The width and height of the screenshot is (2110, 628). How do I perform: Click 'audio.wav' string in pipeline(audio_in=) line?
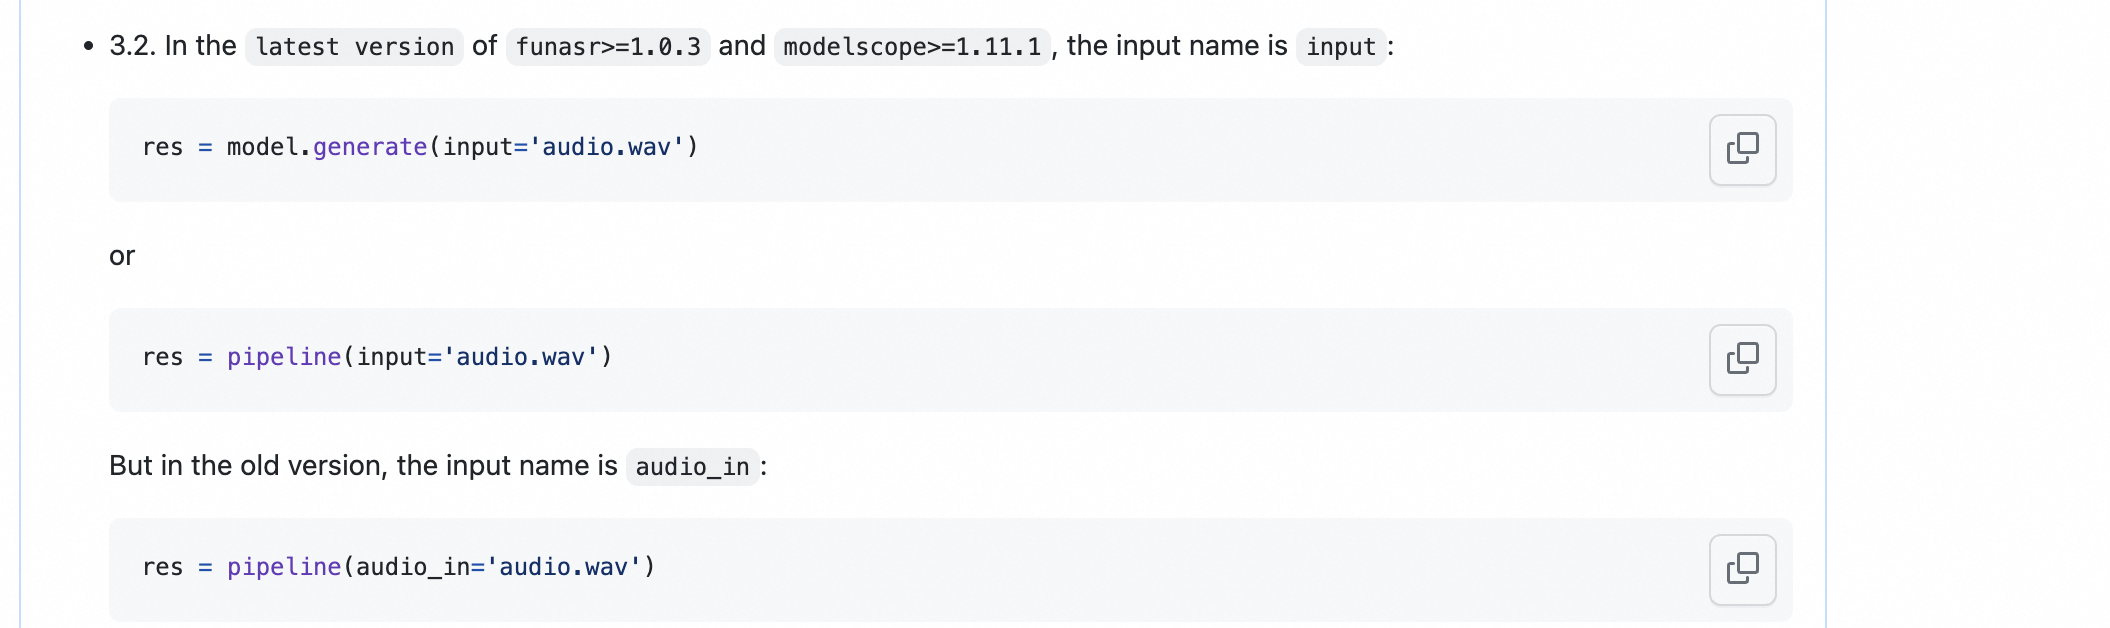[x=563, y=567]
